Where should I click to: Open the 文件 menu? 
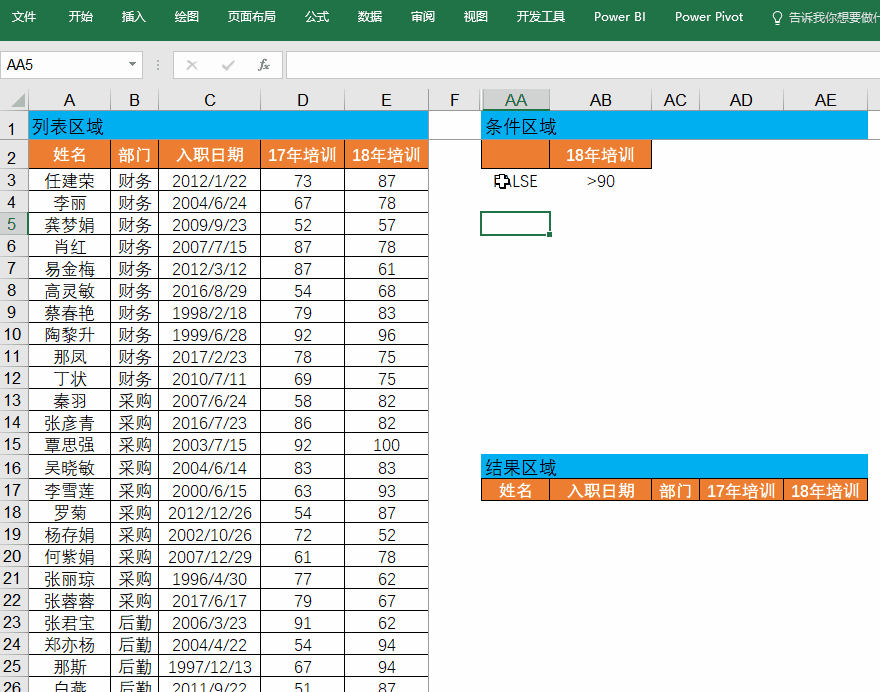[x=24, y=17]
